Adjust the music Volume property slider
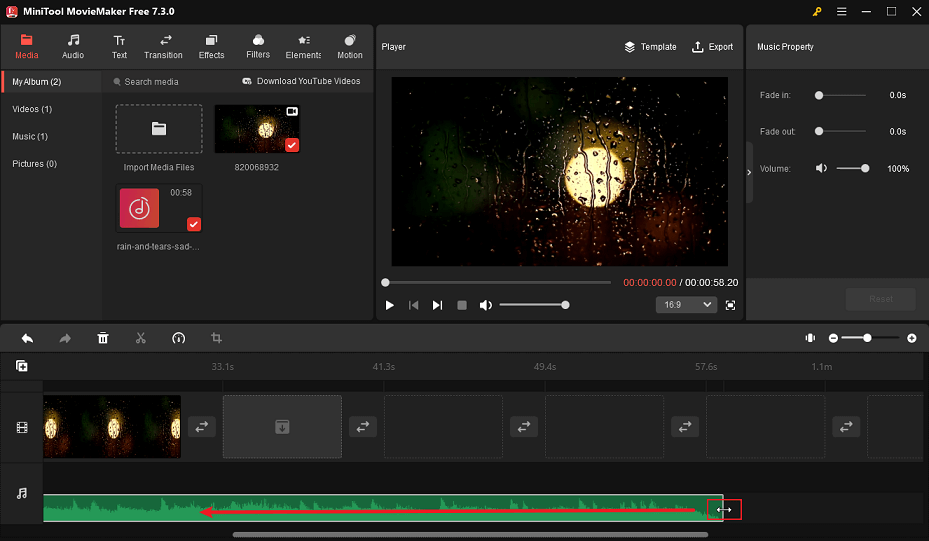 coord(853,168)
